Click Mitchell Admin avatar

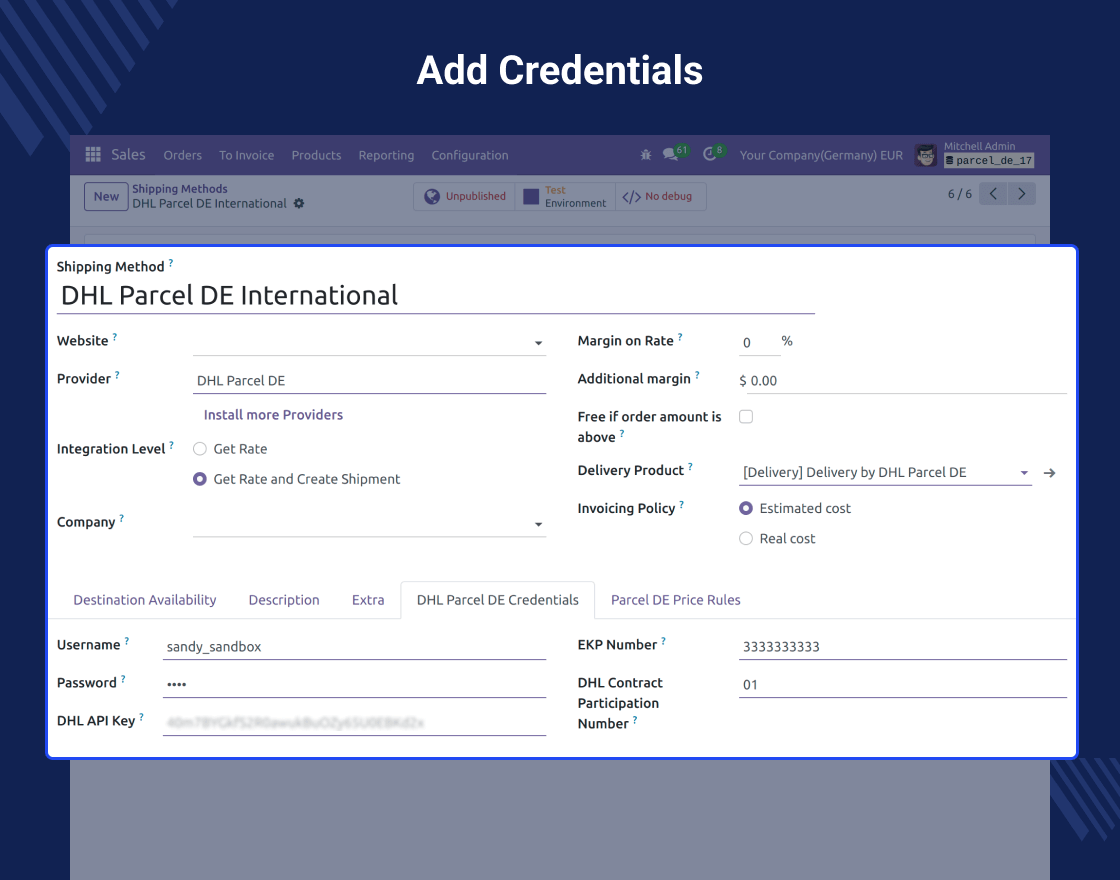[926, 155]
